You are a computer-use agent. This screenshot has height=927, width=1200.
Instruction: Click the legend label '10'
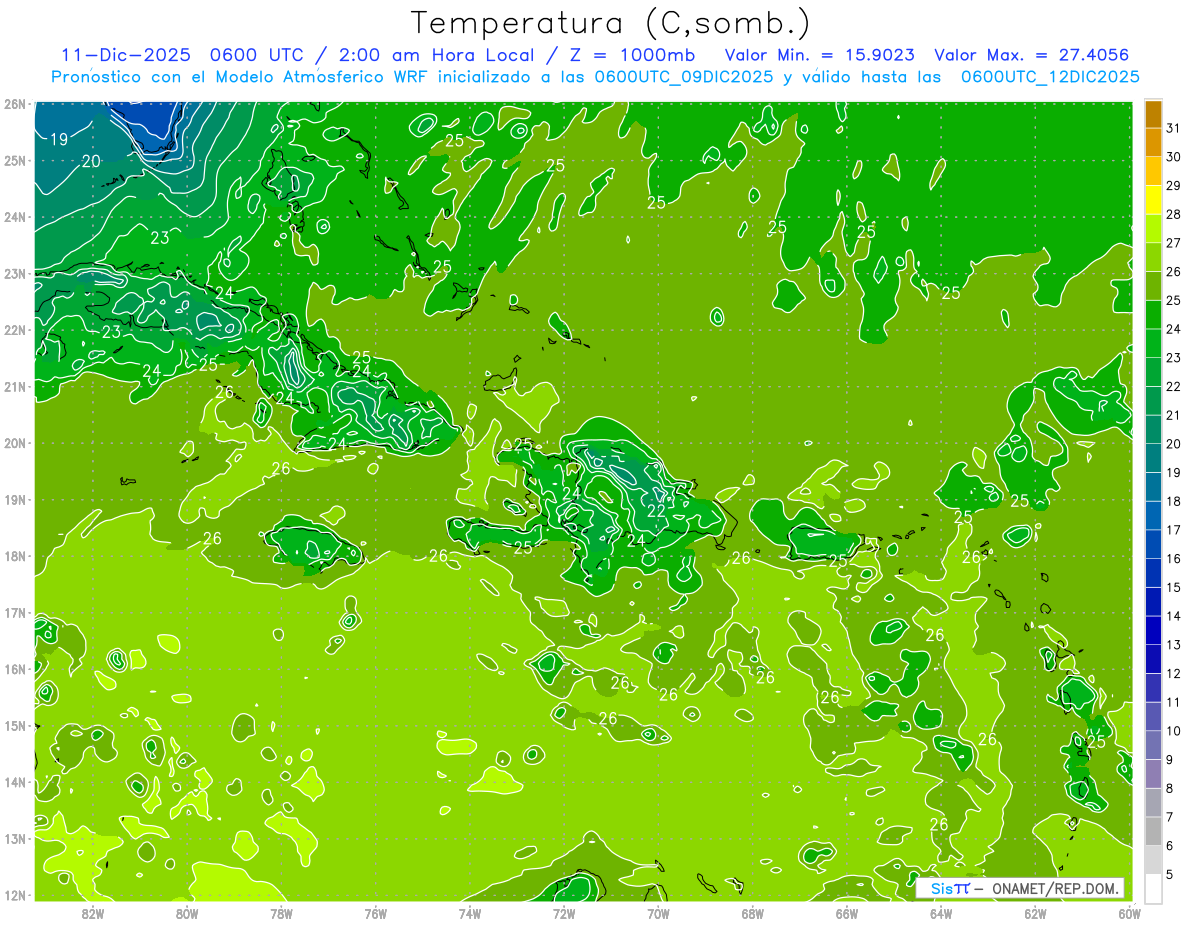click(1173, 731)
